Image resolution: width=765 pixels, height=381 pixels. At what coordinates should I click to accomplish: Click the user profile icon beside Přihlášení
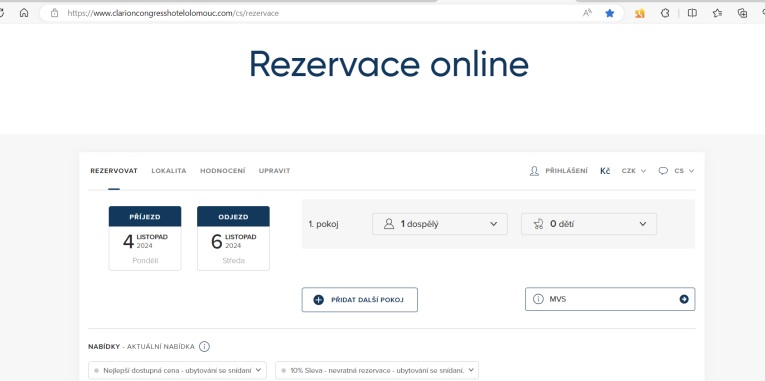pyautogui.click(x=534, y=171)
